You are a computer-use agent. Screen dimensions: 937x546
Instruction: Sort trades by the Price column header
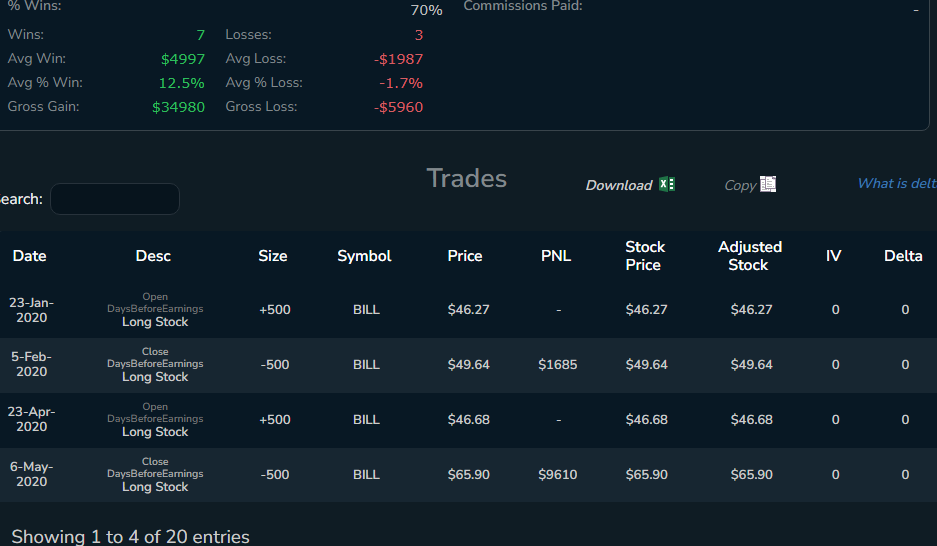(x=465, y=256)
